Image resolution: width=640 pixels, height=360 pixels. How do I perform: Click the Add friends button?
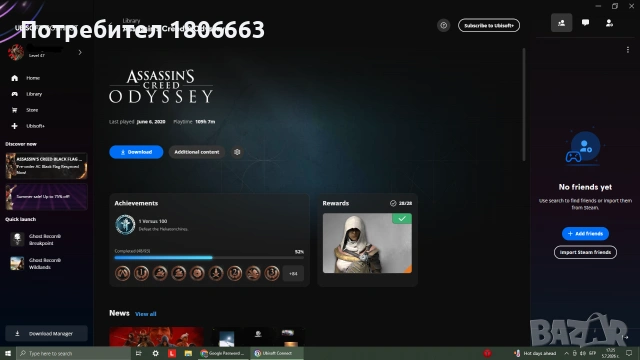point(585,233)
